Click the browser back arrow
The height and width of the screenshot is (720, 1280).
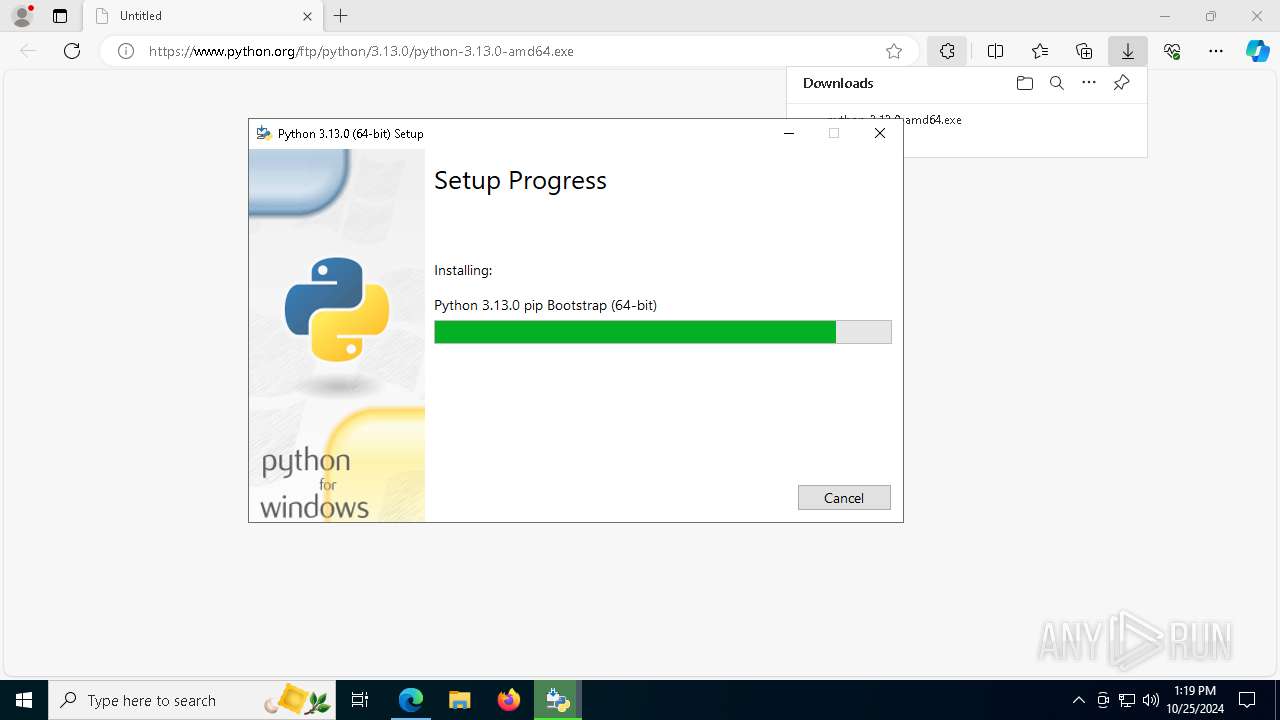point(28,51)
